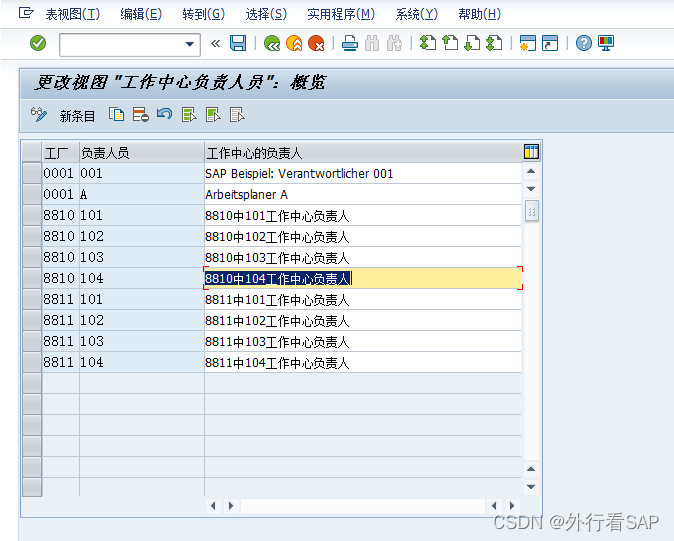Click the Find binoculars icon

372,43
